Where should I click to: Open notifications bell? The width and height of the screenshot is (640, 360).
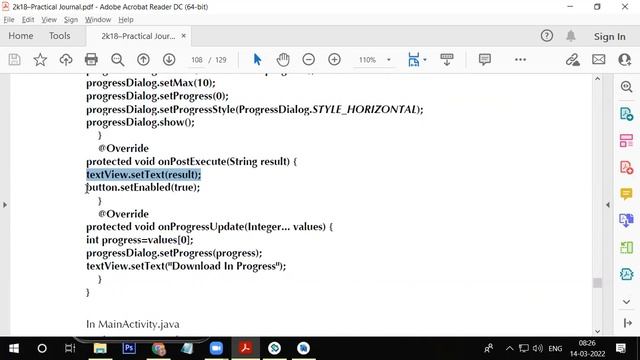[571, 36]
